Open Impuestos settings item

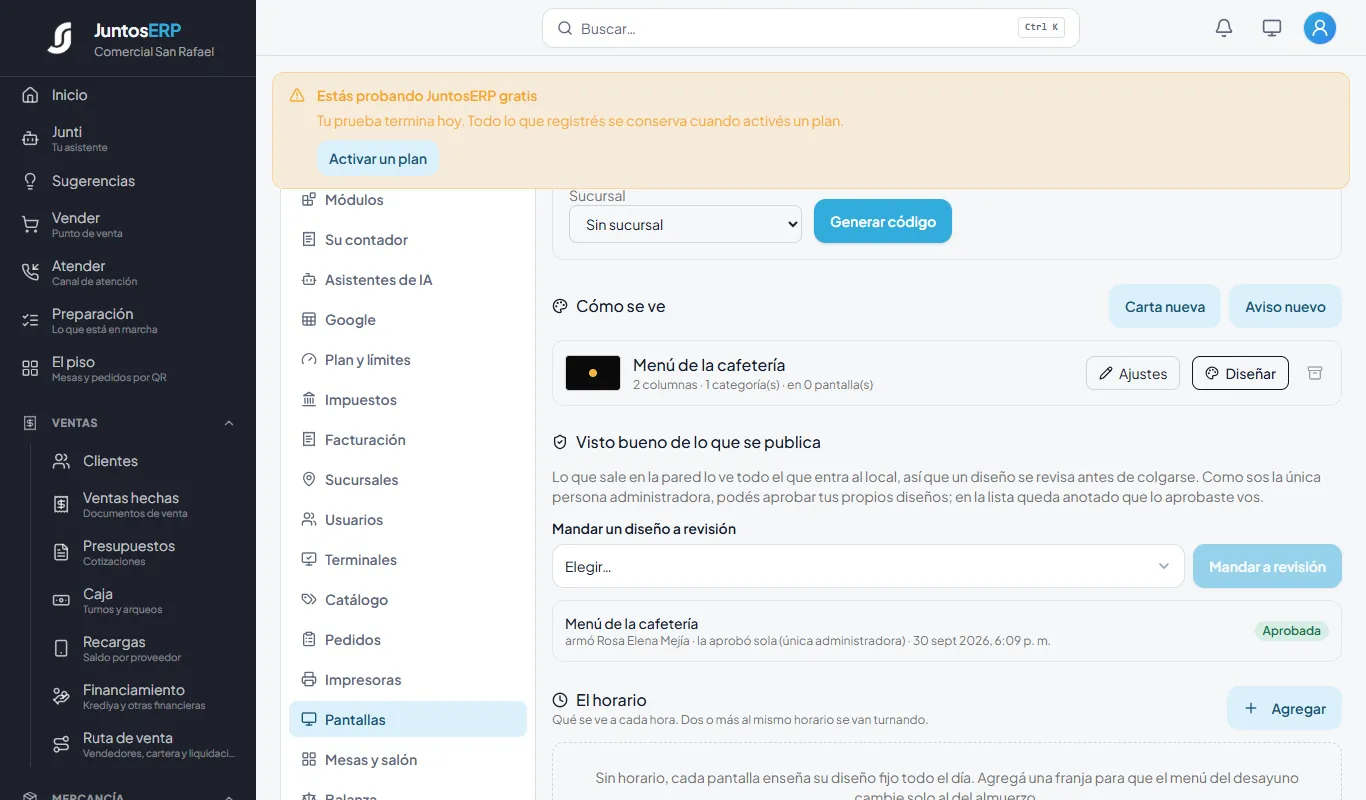click(408, 400)
